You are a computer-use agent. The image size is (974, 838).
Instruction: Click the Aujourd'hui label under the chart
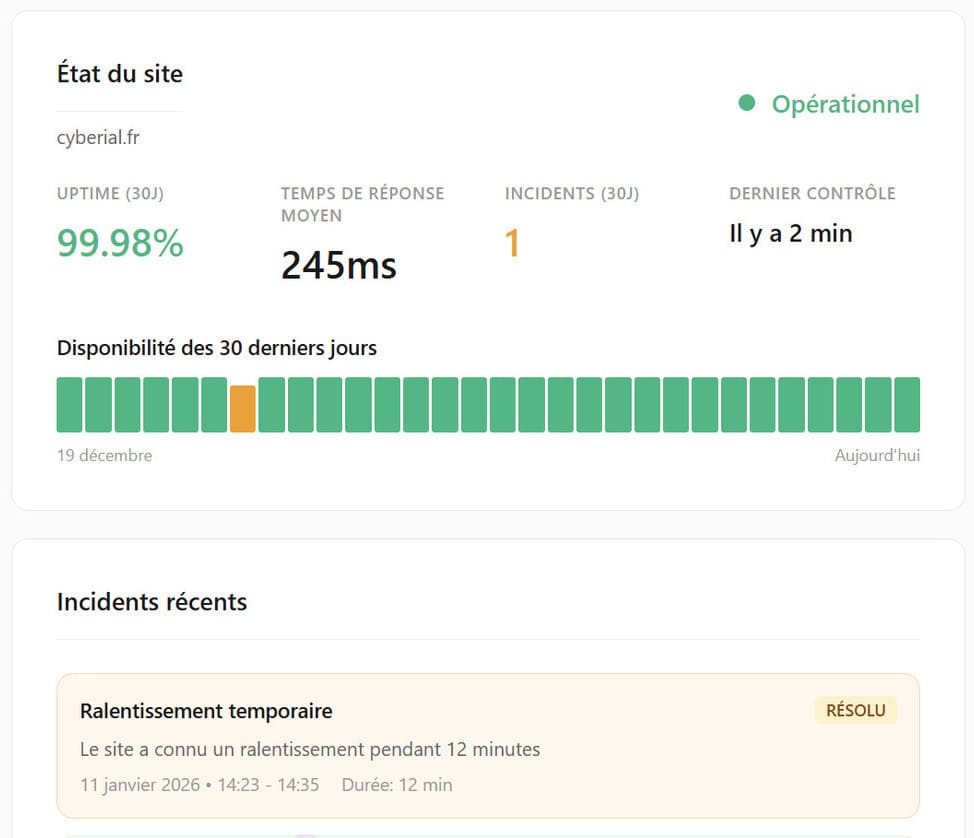[x=877, y=455]
